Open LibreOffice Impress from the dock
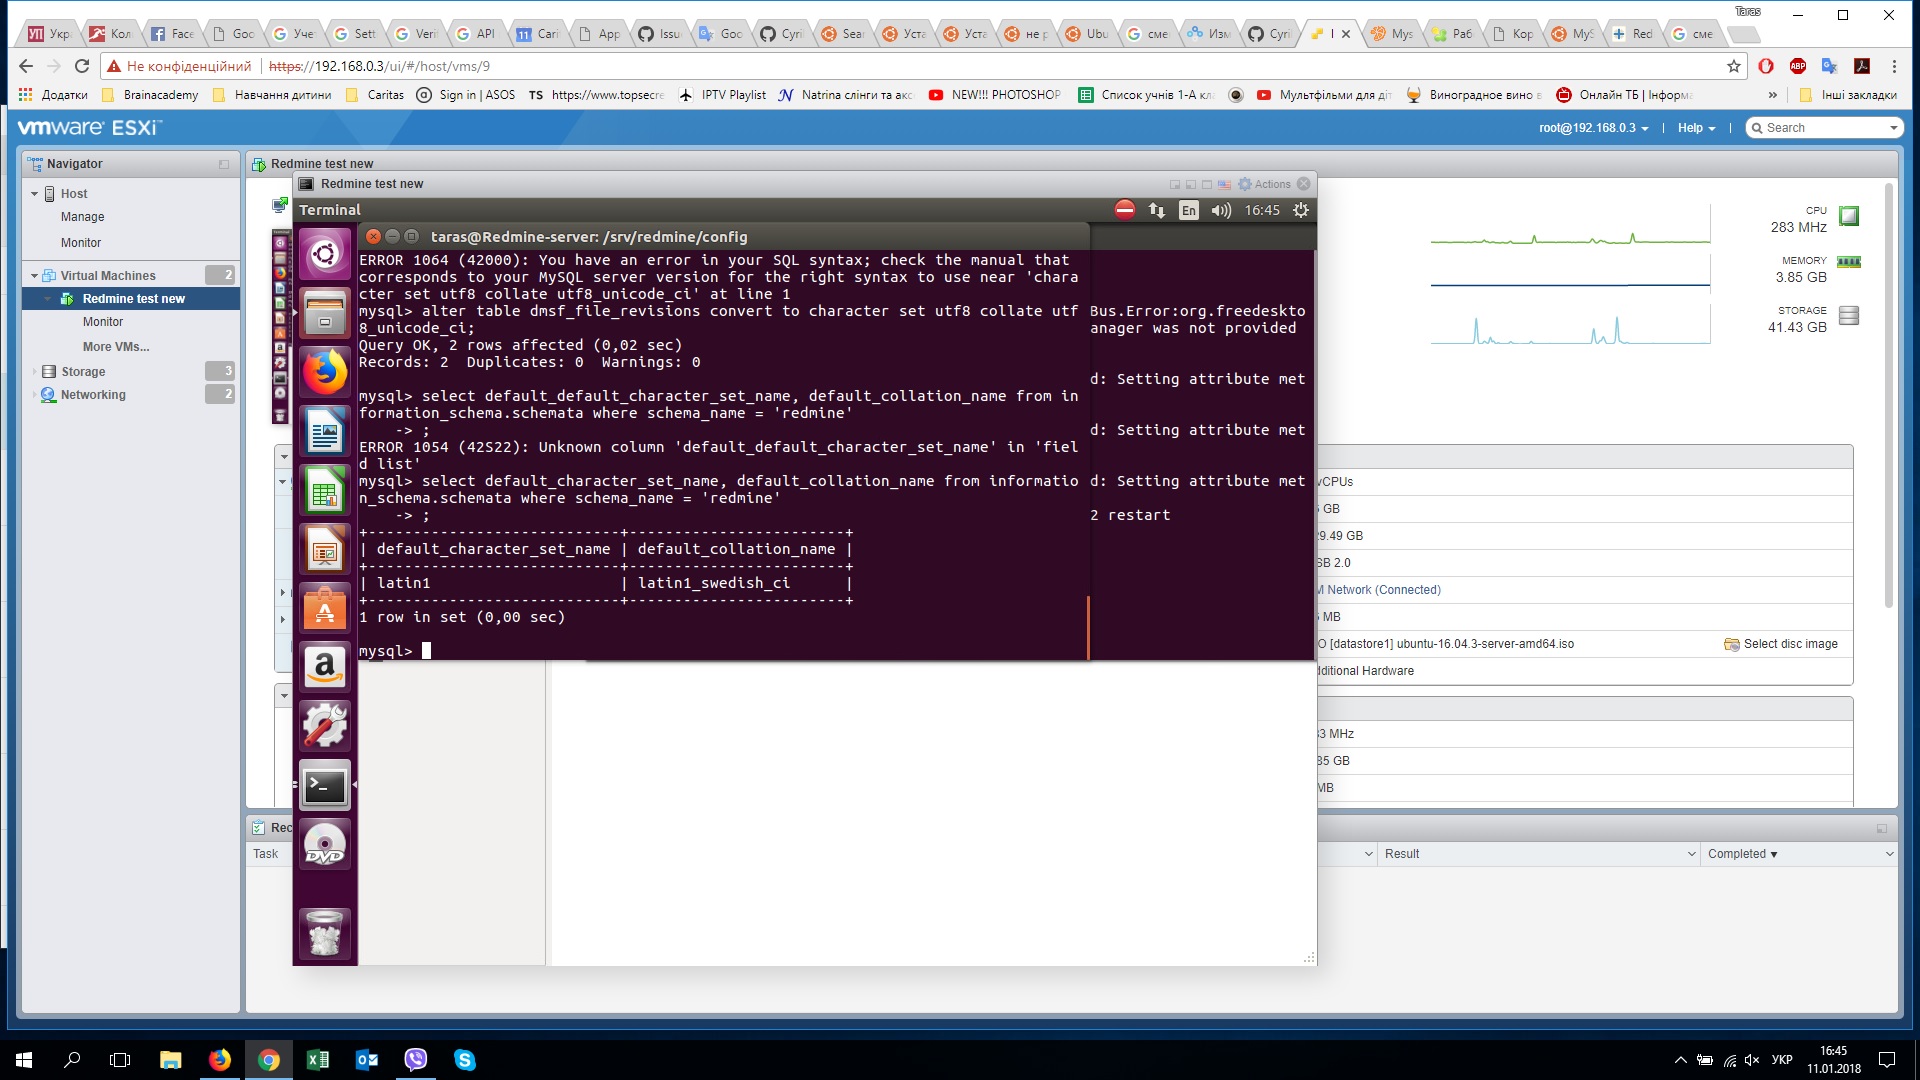1920x1080 pixels. pos(324,549)
